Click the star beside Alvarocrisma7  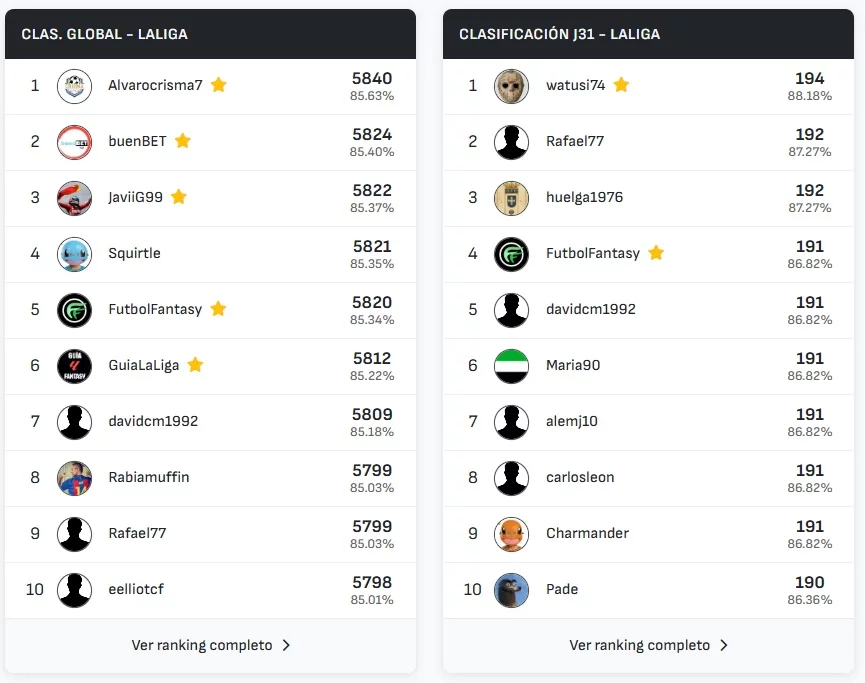[x=219, y=85]
